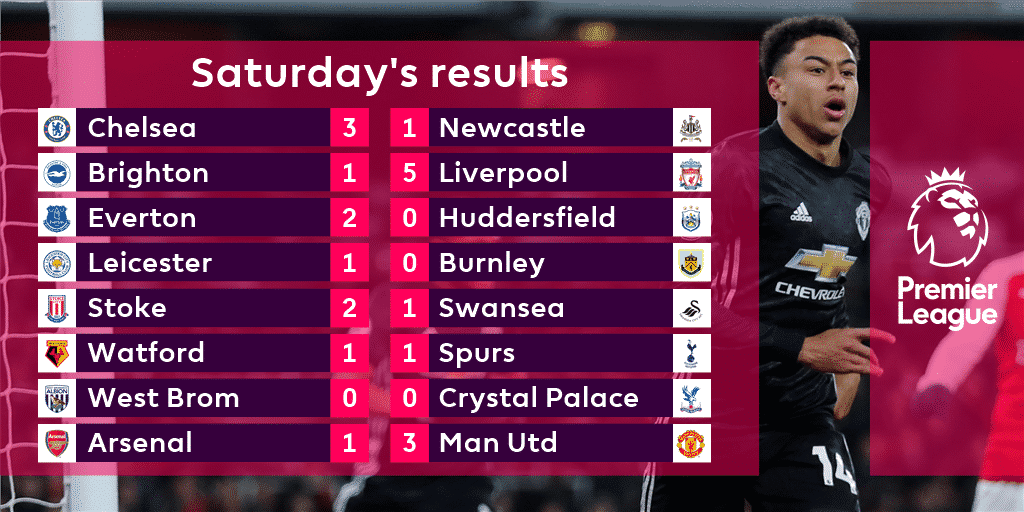The height and width of the screenshot is (512, 1024).
Task: Click the Chelsea club crest
Action: pyautogui.click(x=56, y=128)
